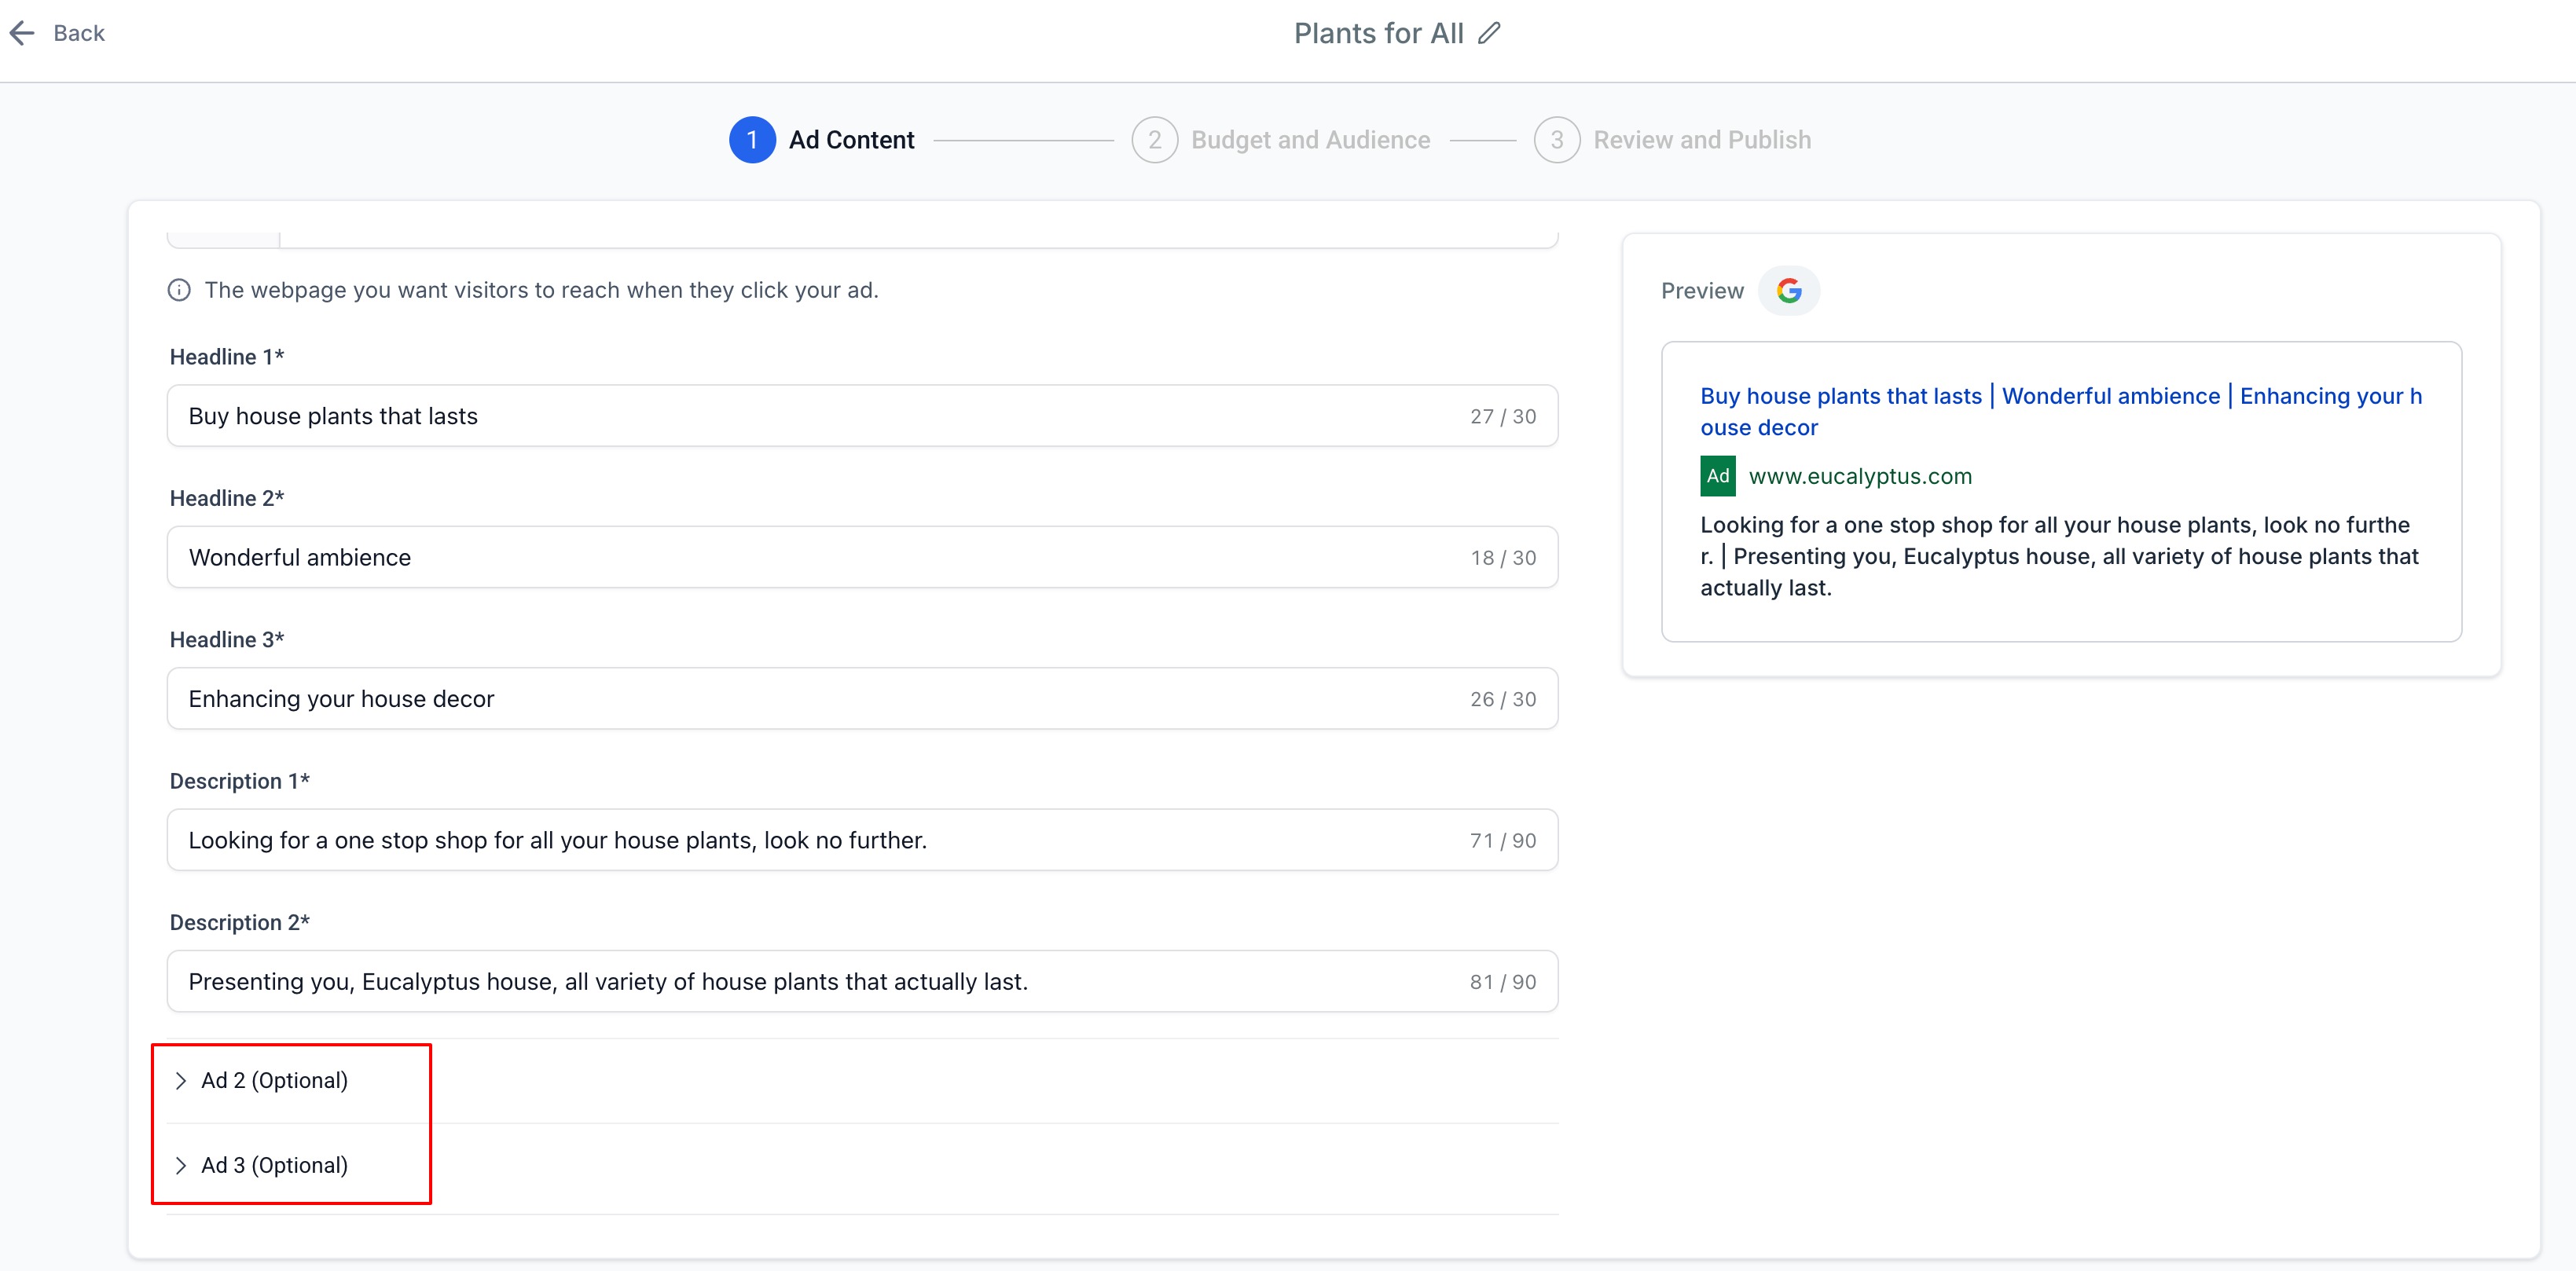Image resolution: width=2576 pixels, height=1271 pixels.
Task: Focus the Headline 2 input field
Action: (862, 557)
